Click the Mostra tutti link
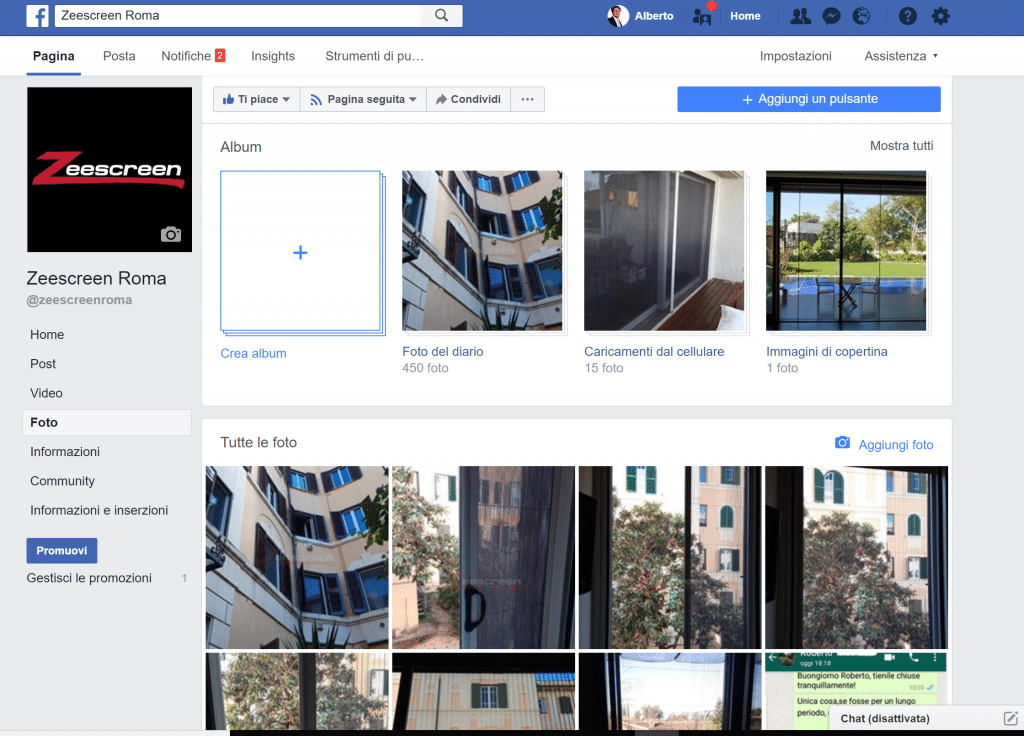Image resolution: width=1024 pixels, height=736 pixels. coord(901,146)
